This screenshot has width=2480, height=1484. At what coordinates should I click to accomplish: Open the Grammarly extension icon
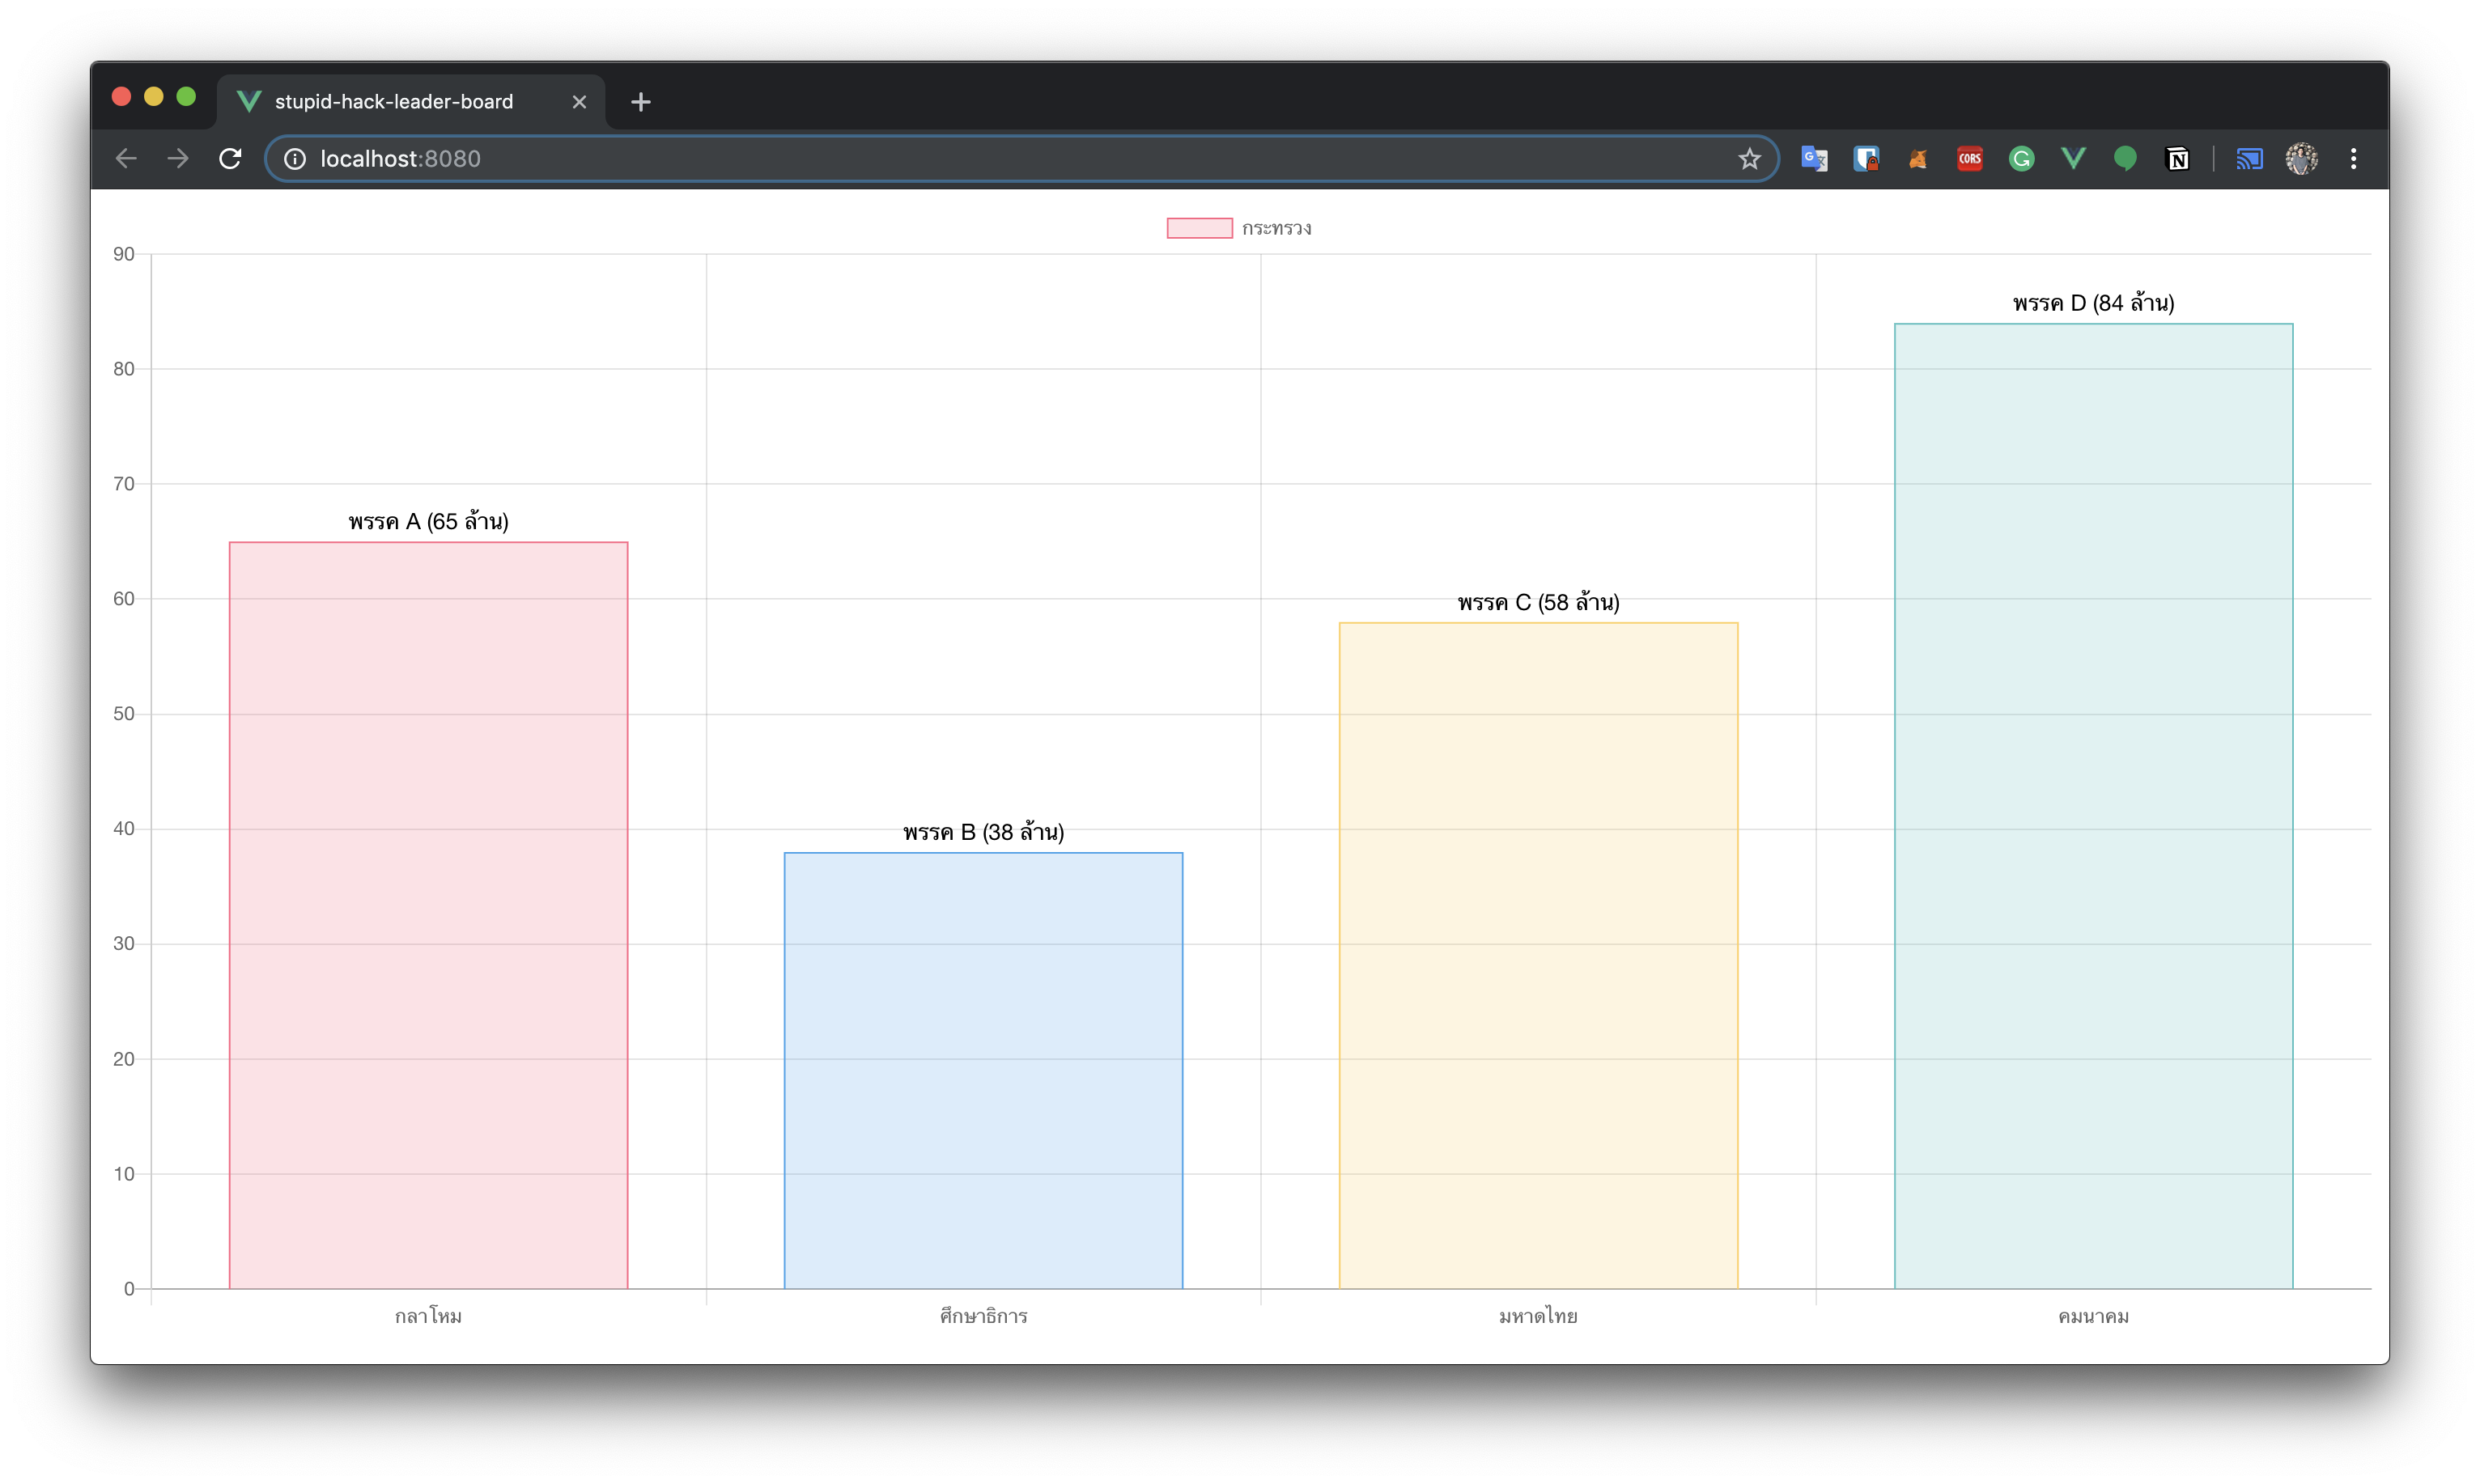[2022, 159]
